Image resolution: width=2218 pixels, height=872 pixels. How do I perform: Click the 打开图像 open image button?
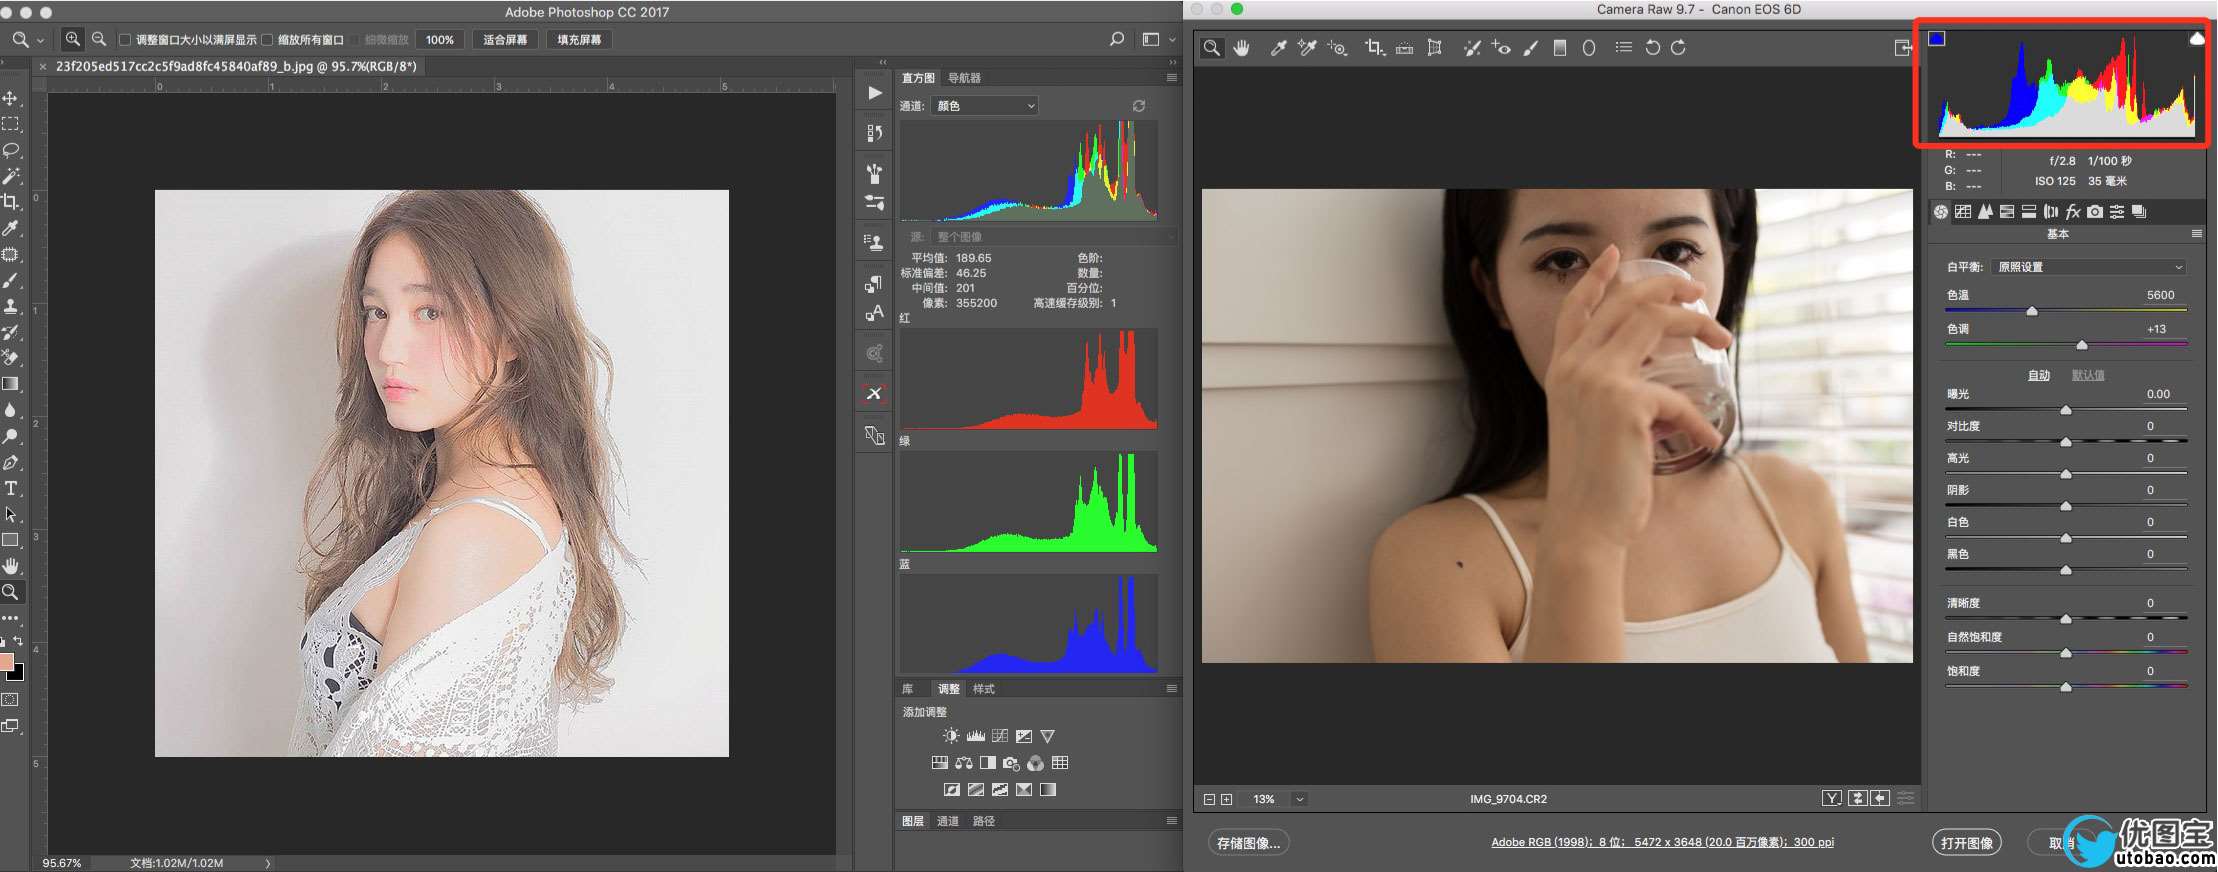click(x=1966, y=843)
